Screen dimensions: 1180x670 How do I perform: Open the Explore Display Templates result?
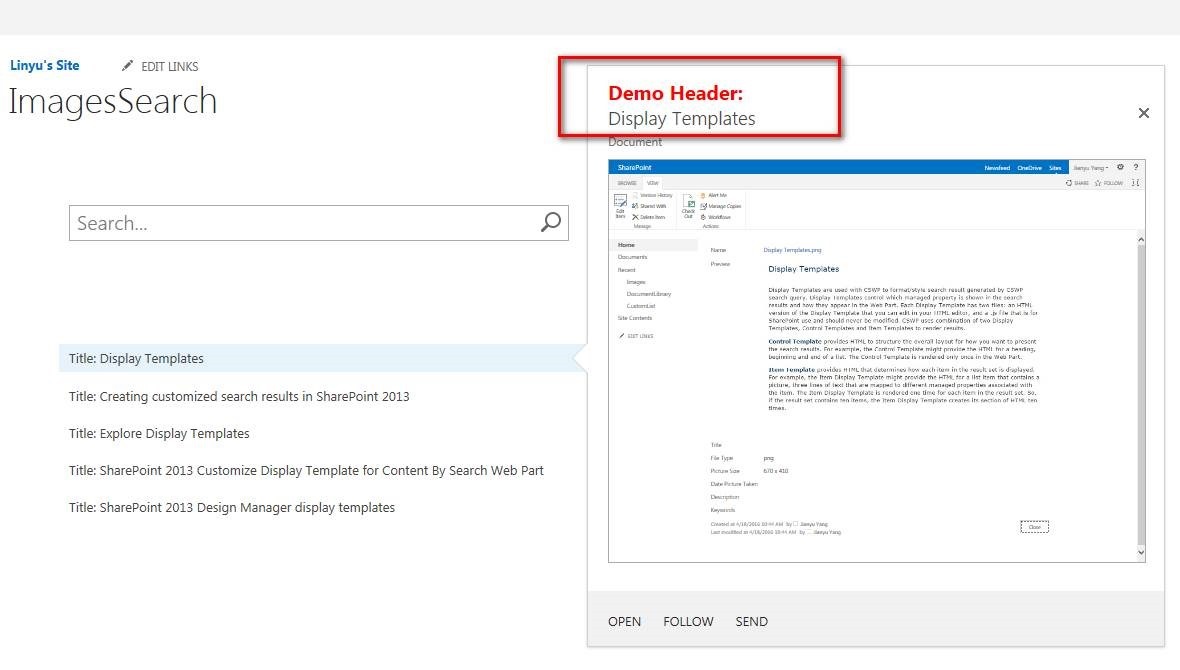click(x=159, y=434)
